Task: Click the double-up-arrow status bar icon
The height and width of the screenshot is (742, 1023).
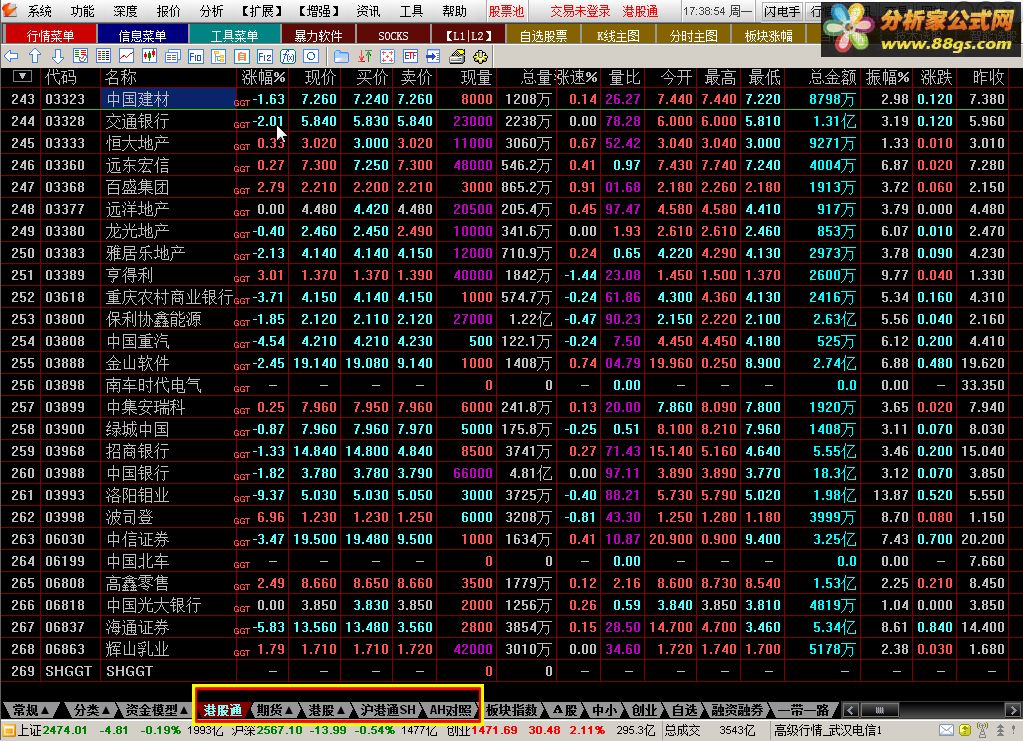Action: [x=1000, y=730]
